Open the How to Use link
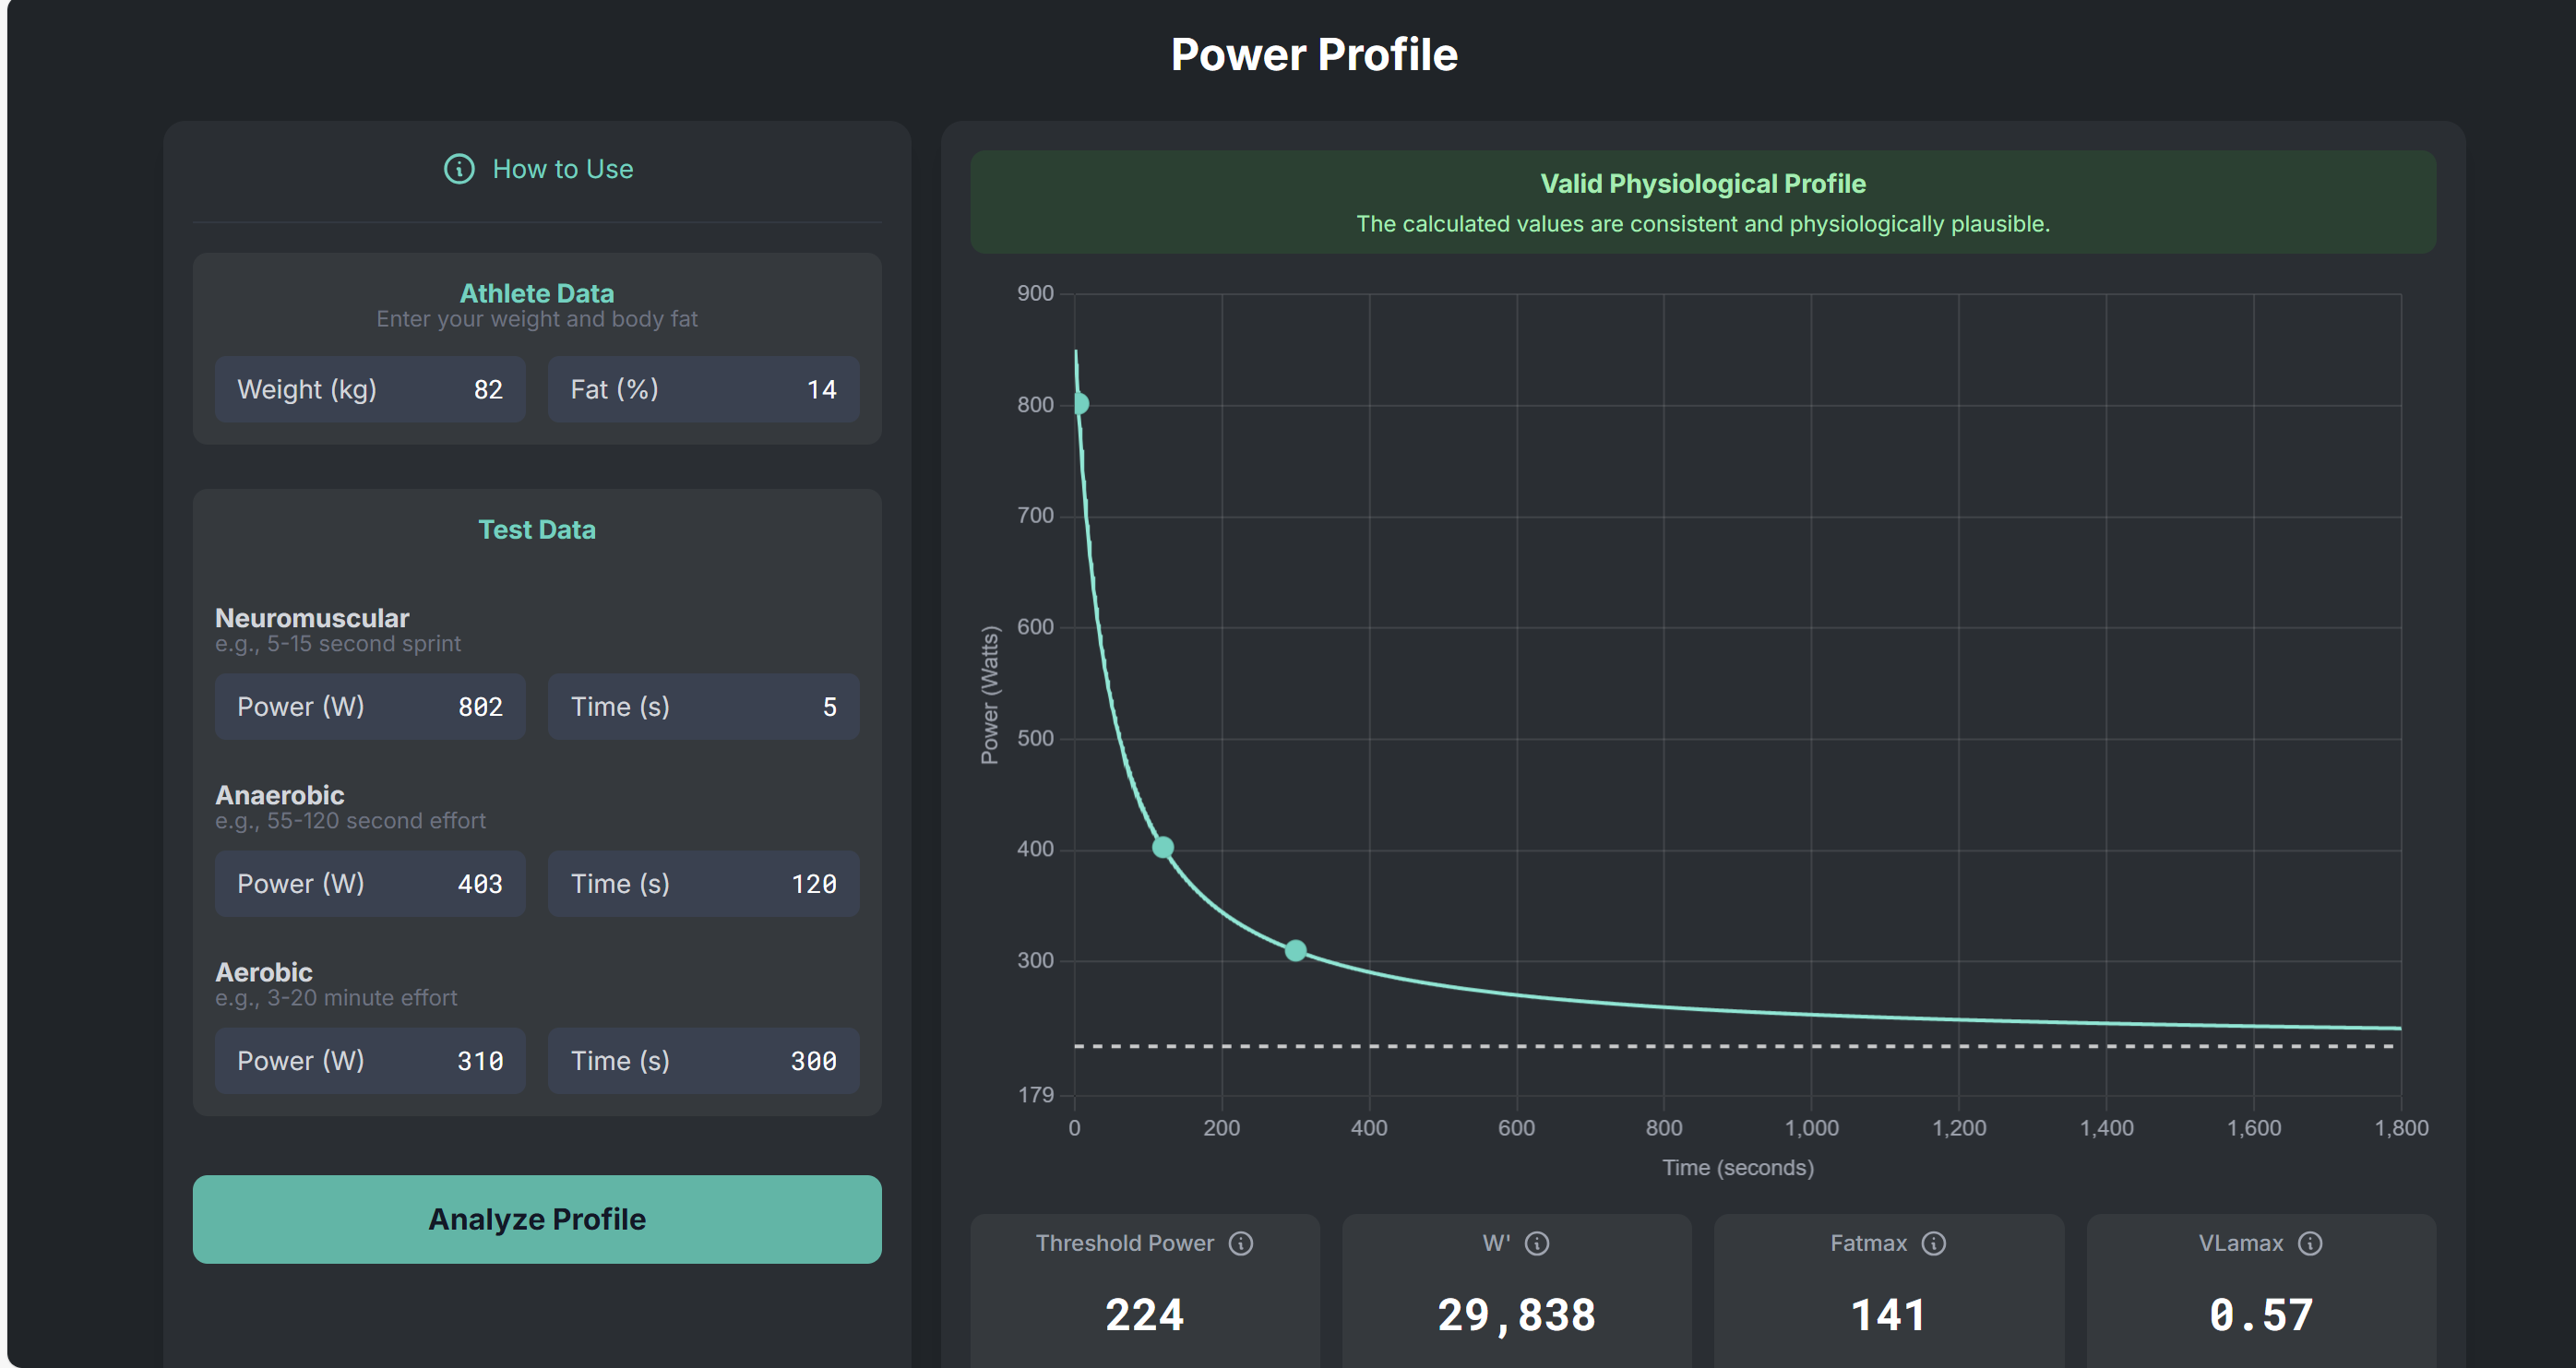This screenshot has height=1368, width=2576. coord(562,169)
